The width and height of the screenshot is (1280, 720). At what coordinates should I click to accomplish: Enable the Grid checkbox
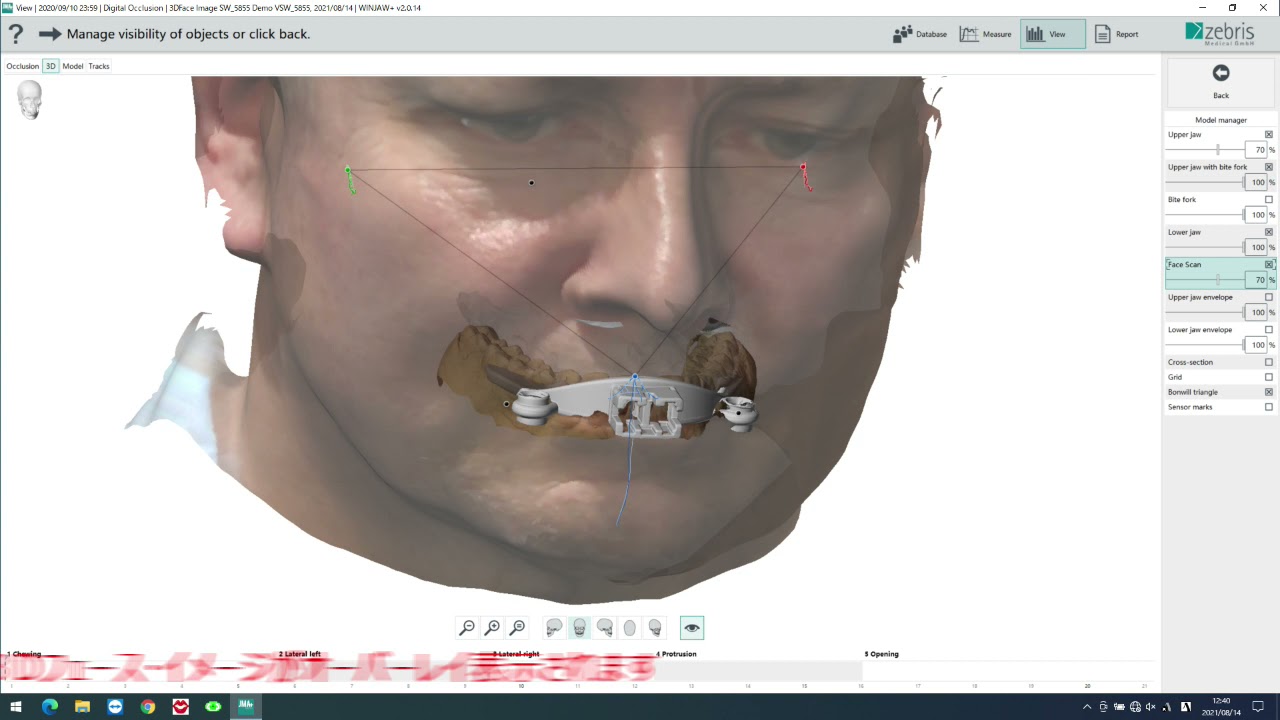pyautogui.click(x=1269, y=377)
